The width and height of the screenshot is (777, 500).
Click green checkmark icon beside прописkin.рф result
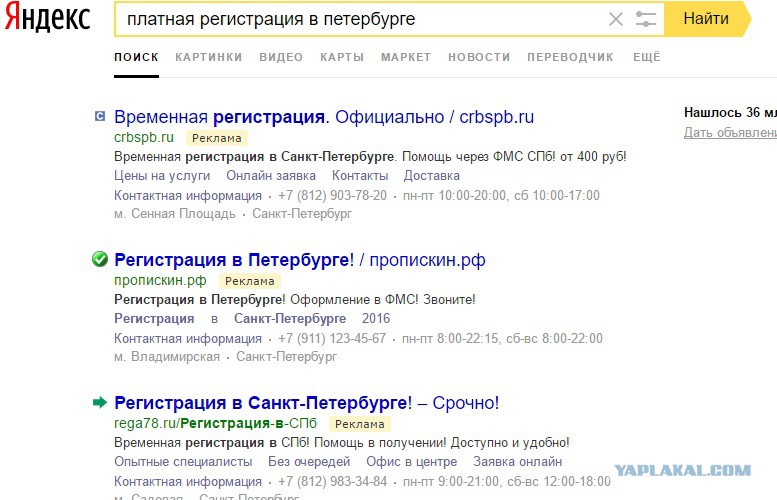click(x=100, y=259)
